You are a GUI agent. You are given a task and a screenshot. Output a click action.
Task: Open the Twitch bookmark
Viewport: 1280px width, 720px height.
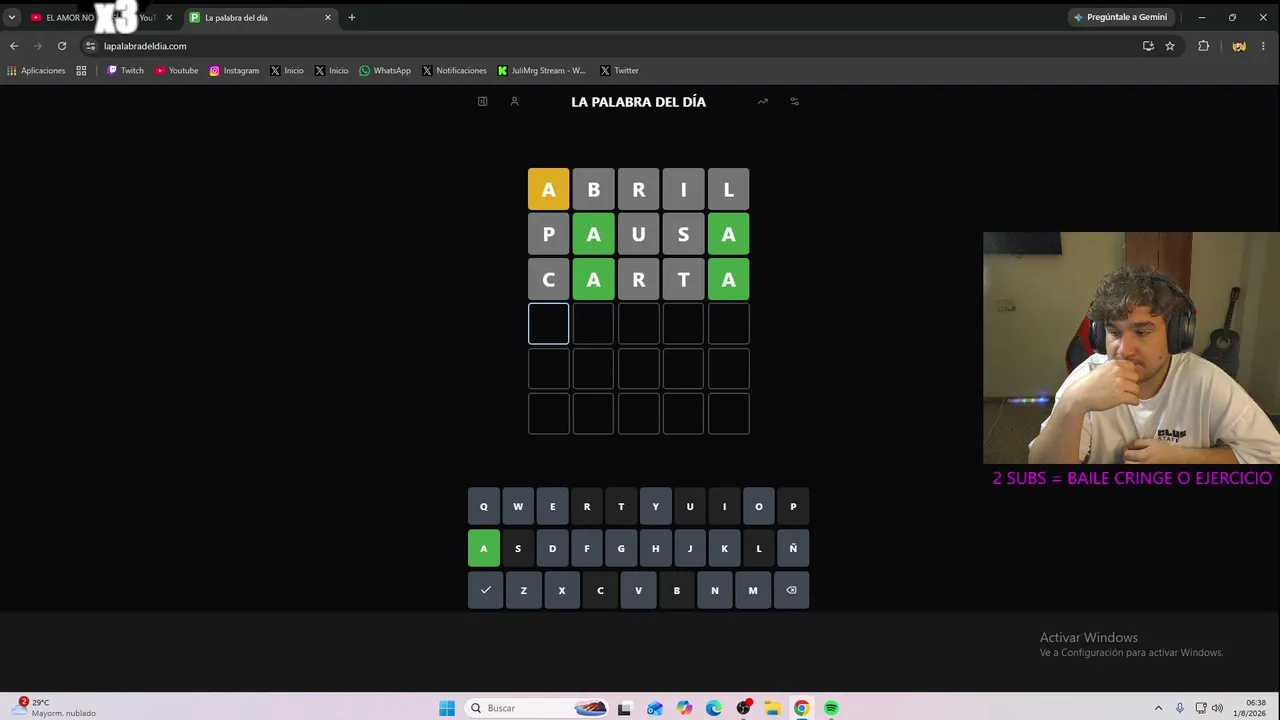125,71
